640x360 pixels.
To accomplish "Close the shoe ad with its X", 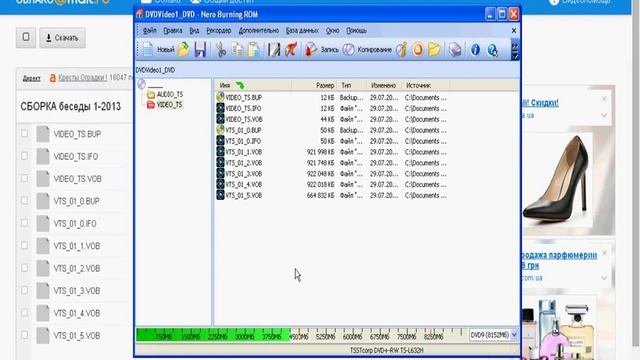I will click(x=604, y=99).
